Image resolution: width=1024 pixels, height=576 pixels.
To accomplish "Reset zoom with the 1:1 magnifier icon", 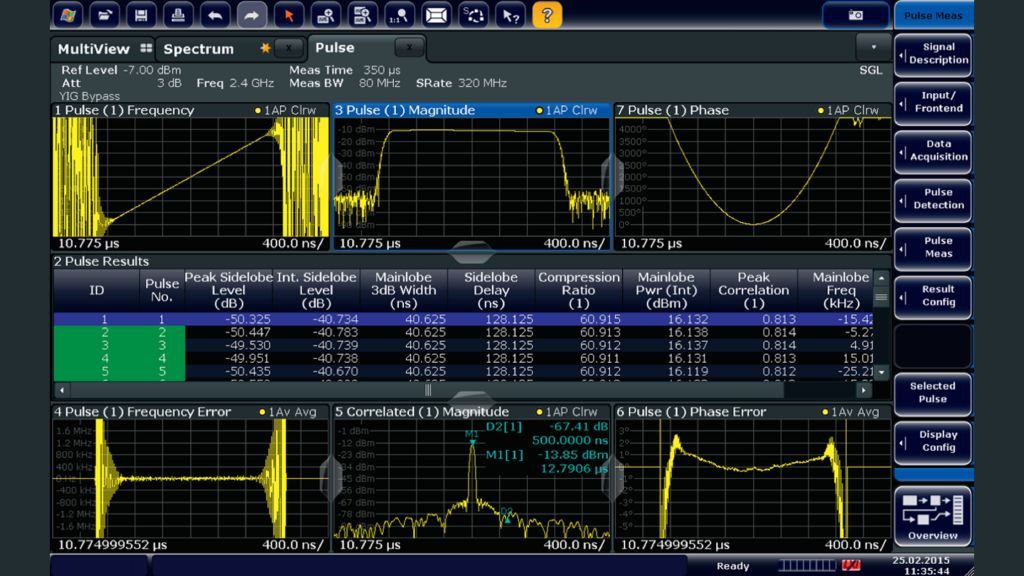I will tap(399, 15).
